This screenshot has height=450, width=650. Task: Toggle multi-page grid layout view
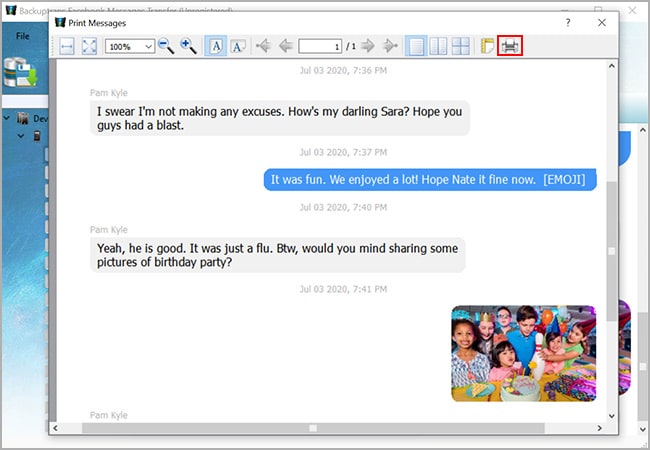459,46
